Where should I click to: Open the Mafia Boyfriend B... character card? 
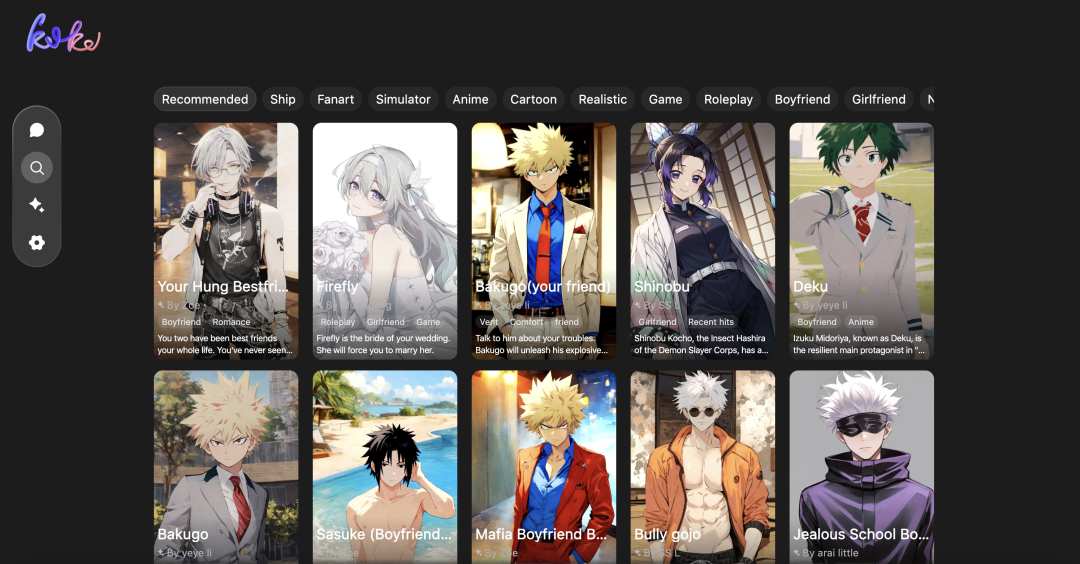pos(543,468)
